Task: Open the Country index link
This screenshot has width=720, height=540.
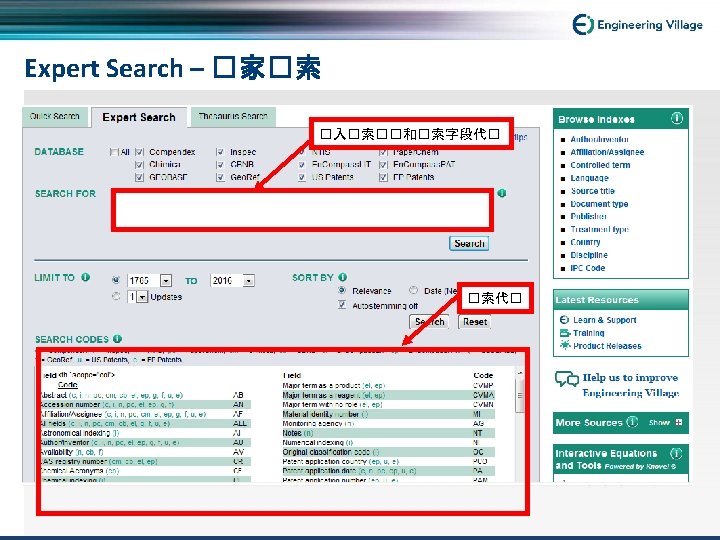Action: 585,242
